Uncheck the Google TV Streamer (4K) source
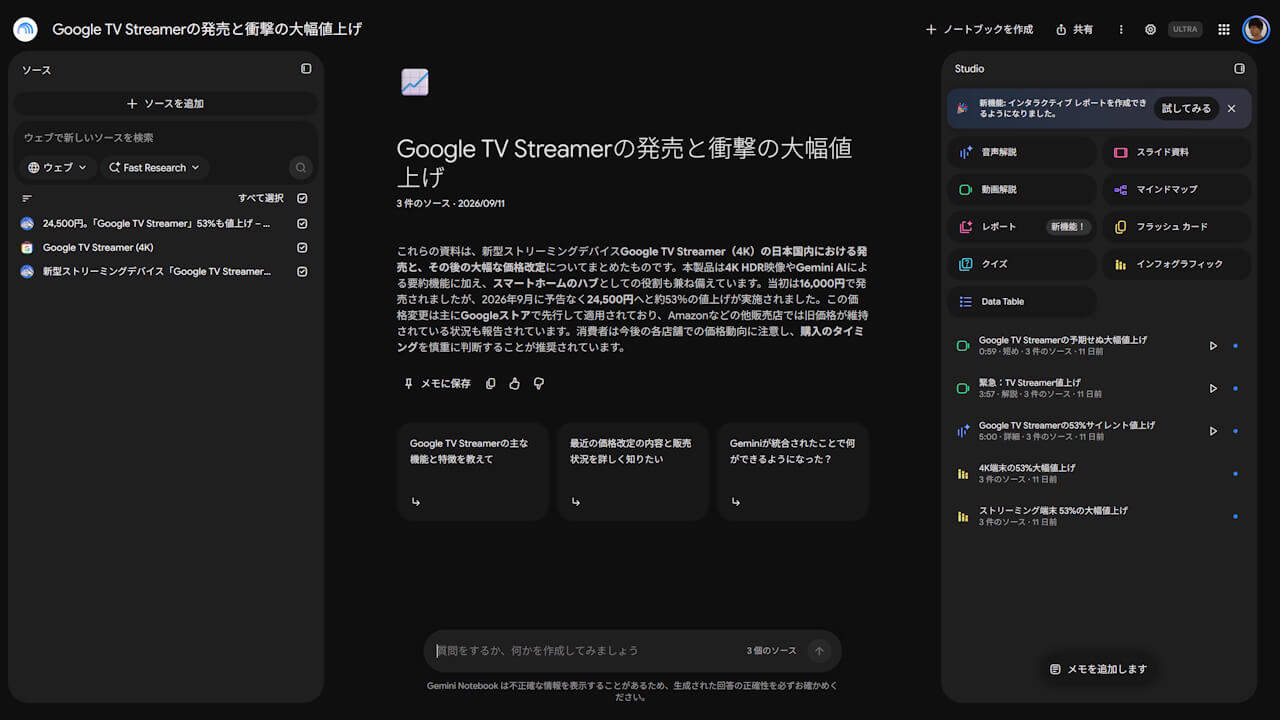This screenshot has width=1280, height=720. click(302, 247)
